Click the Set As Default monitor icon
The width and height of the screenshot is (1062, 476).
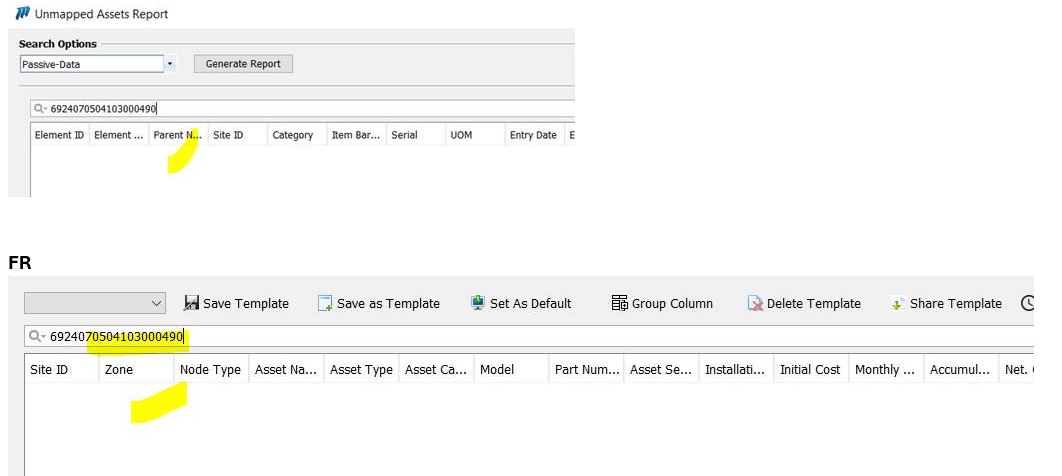click(x=478, y=303)
